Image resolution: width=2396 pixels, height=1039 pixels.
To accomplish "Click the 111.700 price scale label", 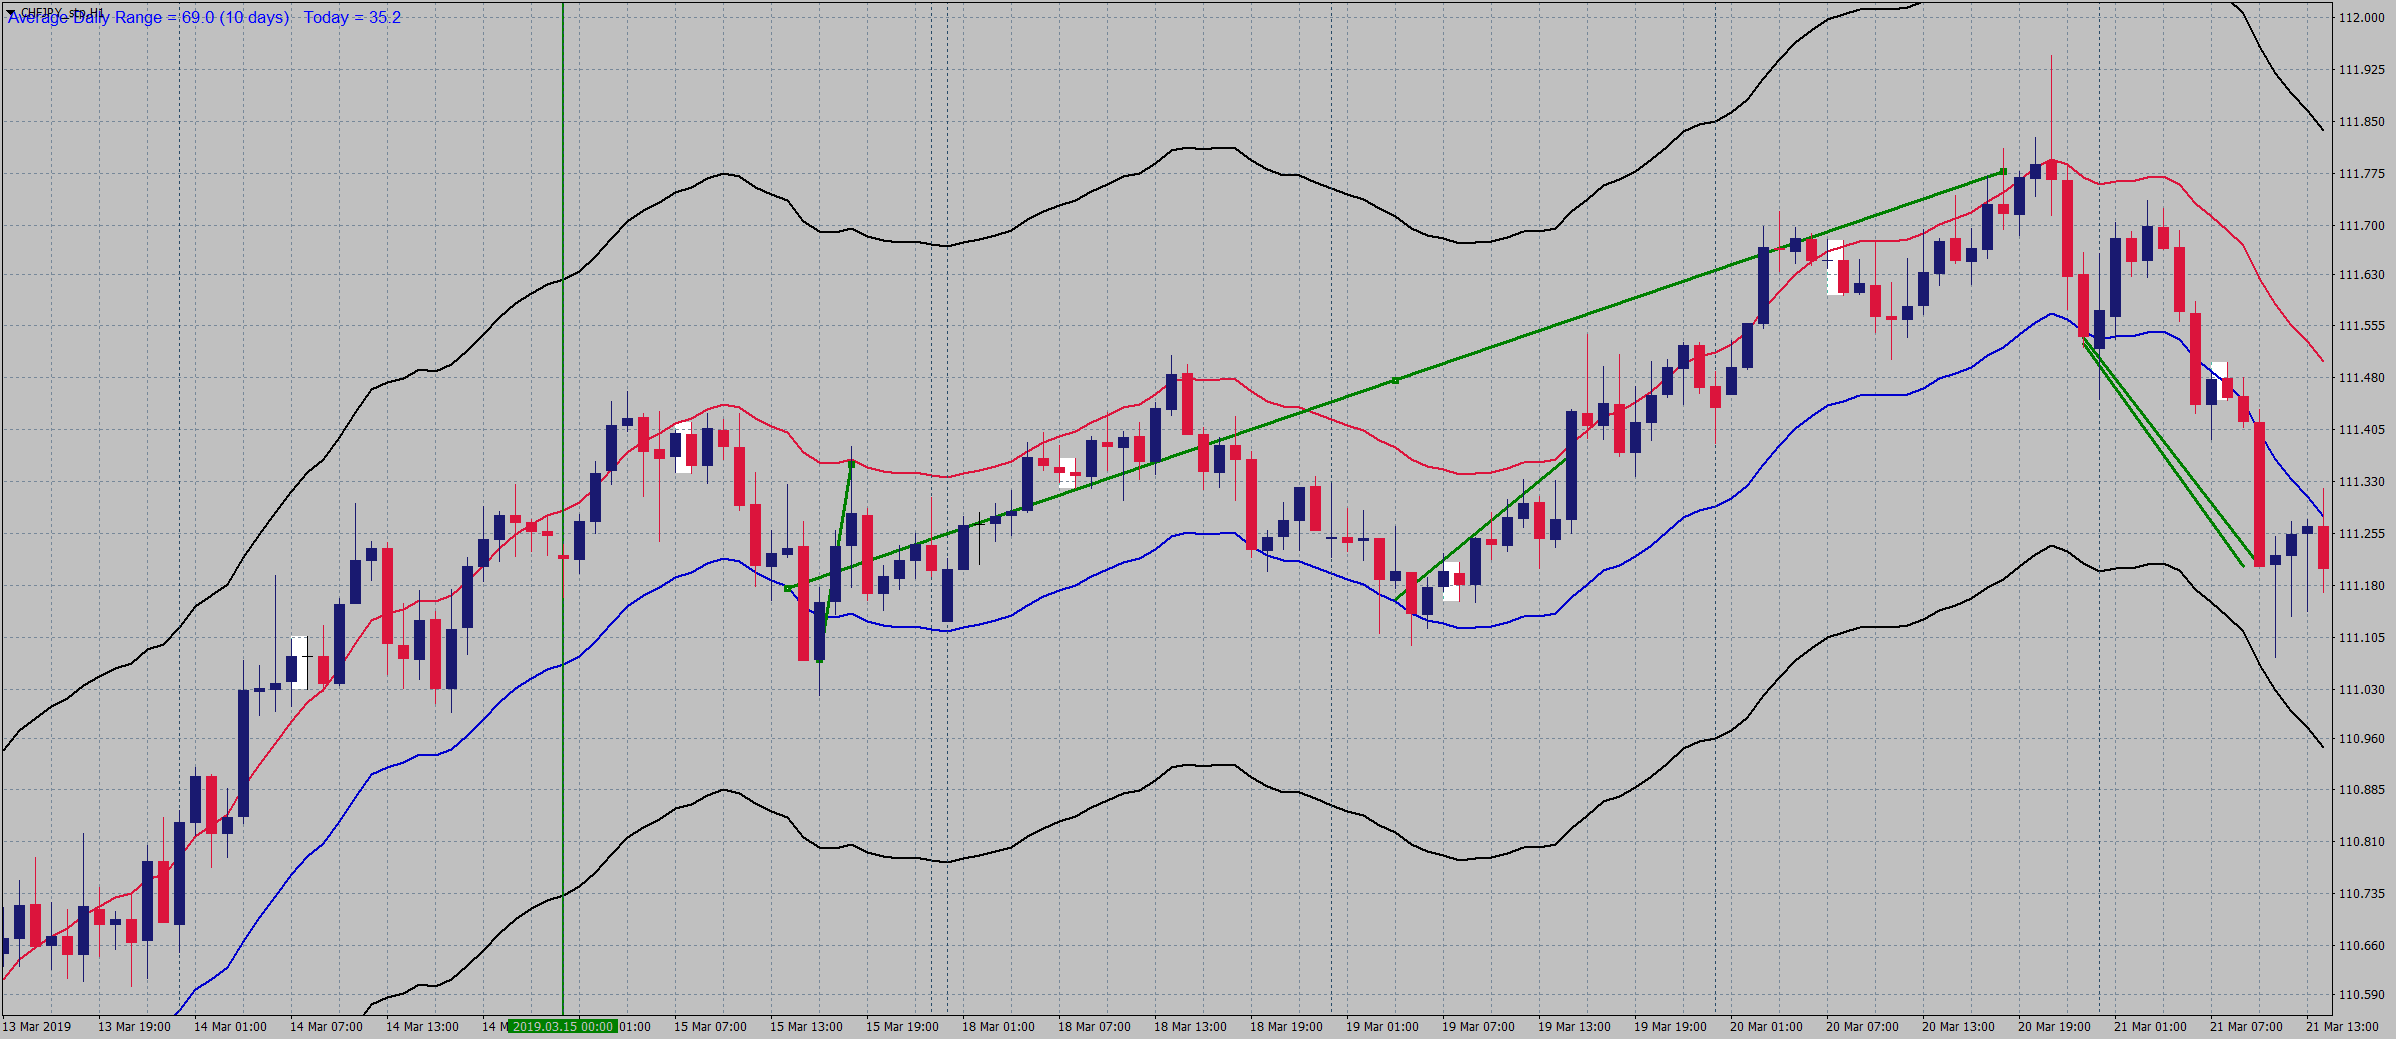I will (x=2361, y=226).
